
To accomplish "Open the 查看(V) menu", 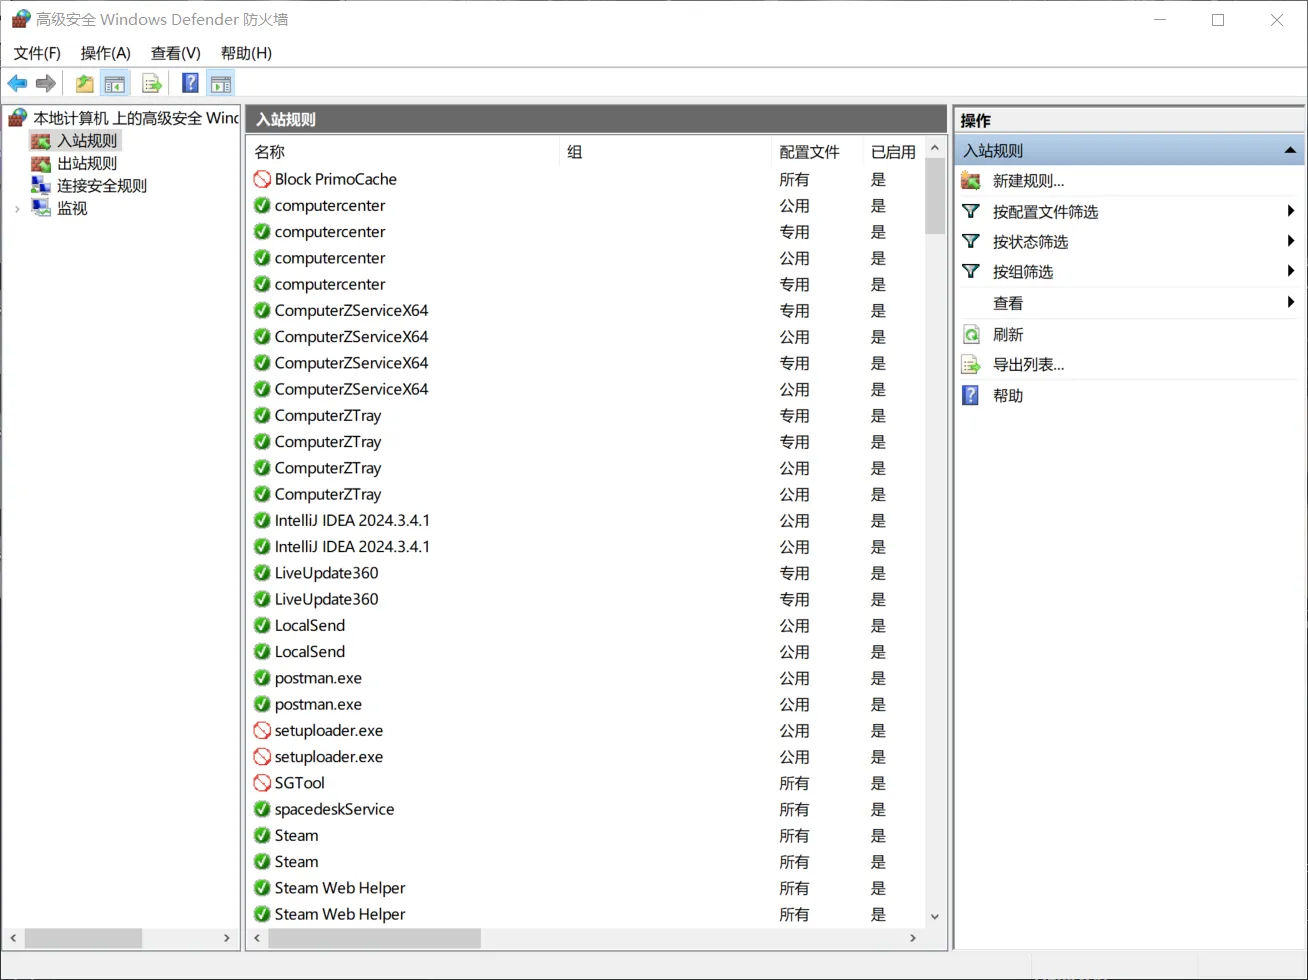I will click(175, 53).
